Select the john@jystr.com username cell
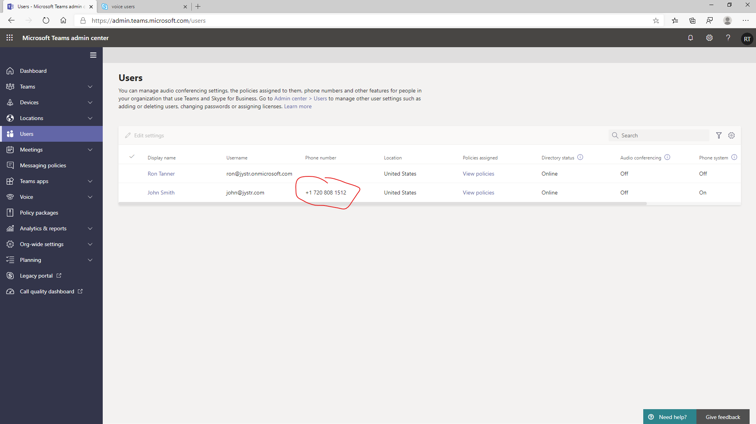Screen dimensions: 756x424 pyautogui.click(x=245, y=192)
